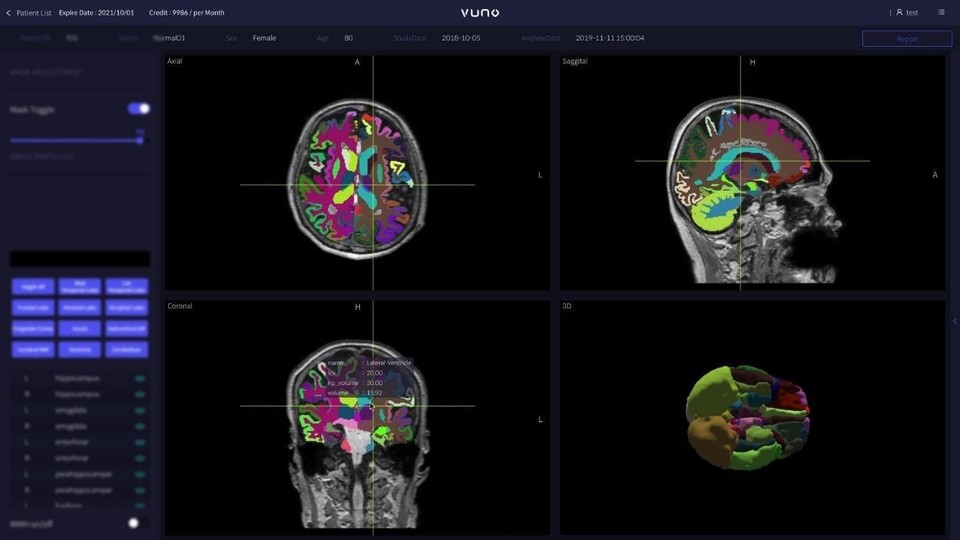Expand the right side panel chevron

click(x=954, y=321)
